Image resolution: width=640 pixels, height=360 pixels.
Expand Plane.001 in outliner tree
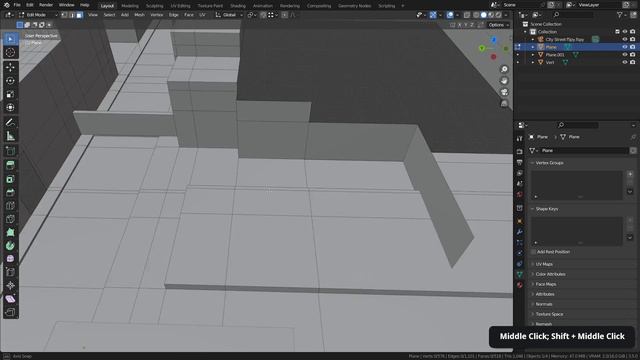point(533,55)
